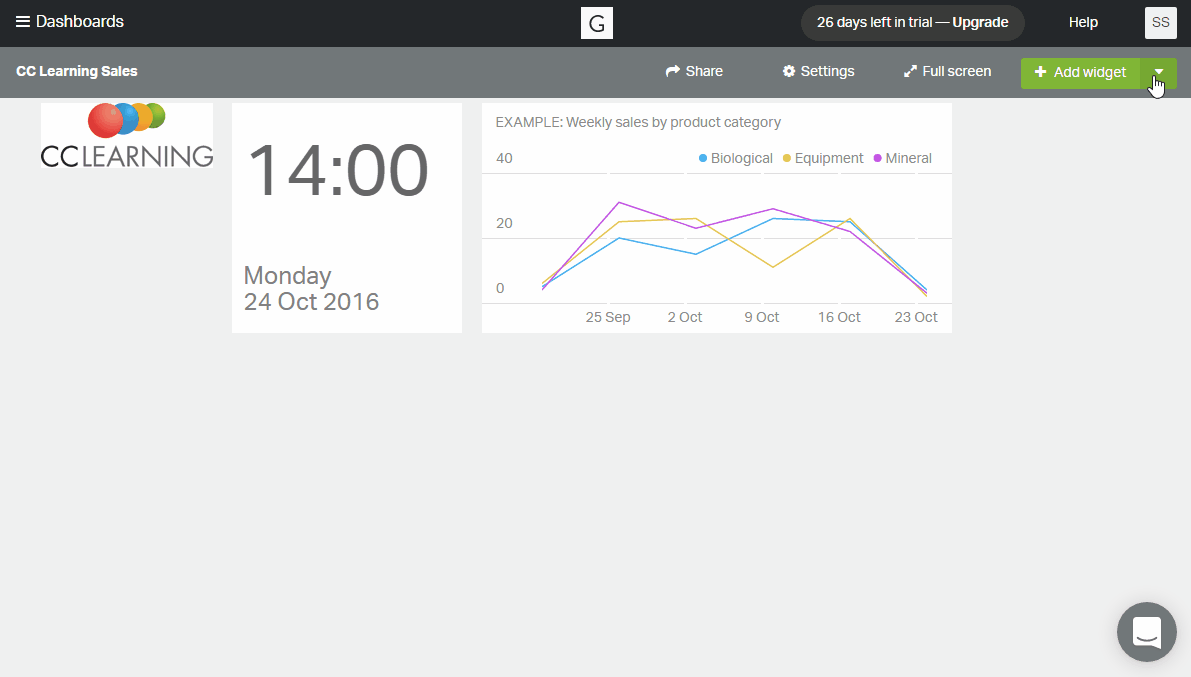
Task: Click the Geckoboard G logo
Action: click(597, 23)
